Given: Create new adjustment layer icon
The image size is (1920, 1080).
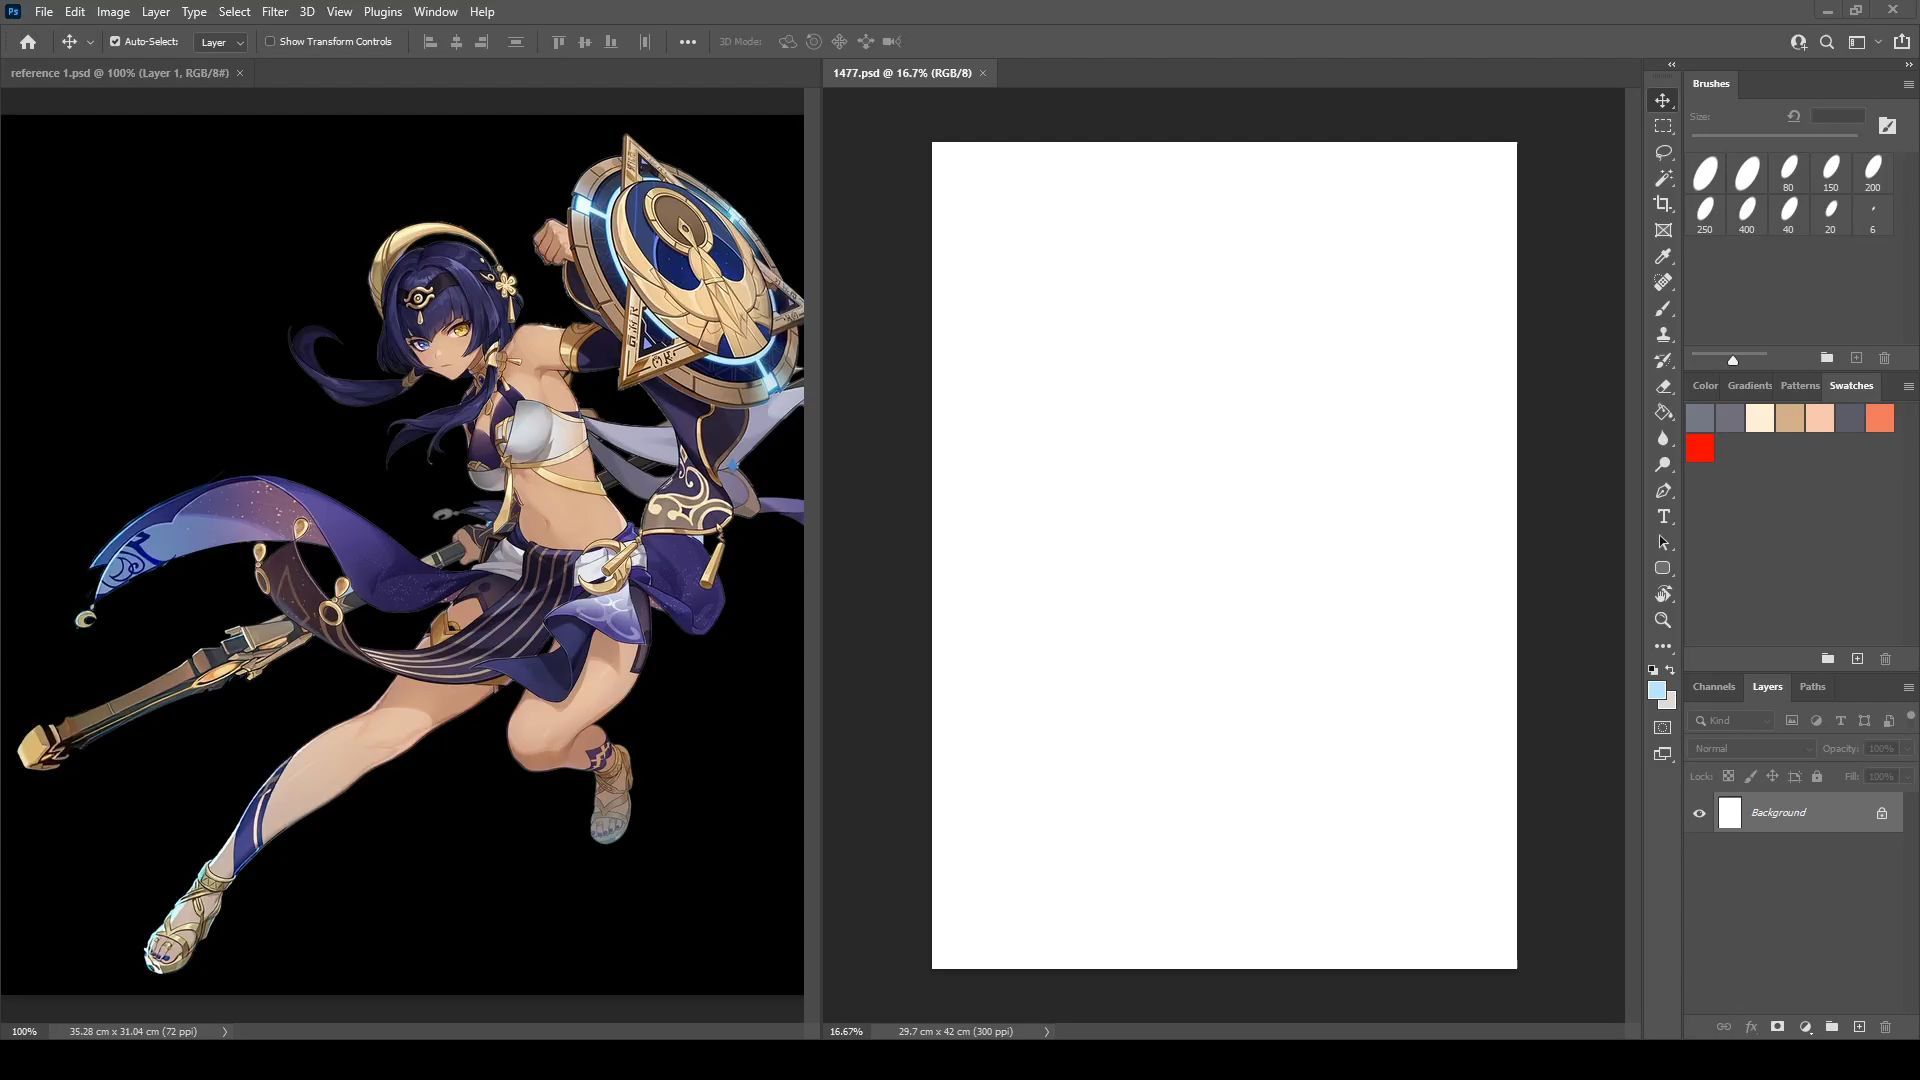Looking at the screenshot, I should click(x=1805, y=1027).
